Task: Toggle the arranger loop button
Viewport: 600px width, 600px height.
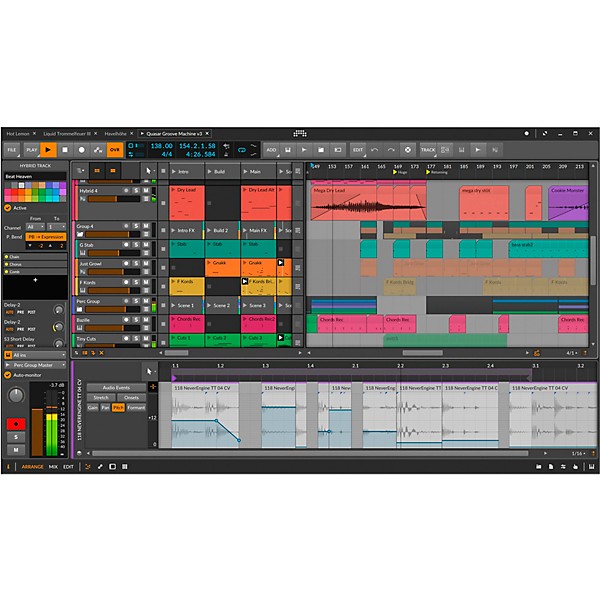Action: point(241,149)
